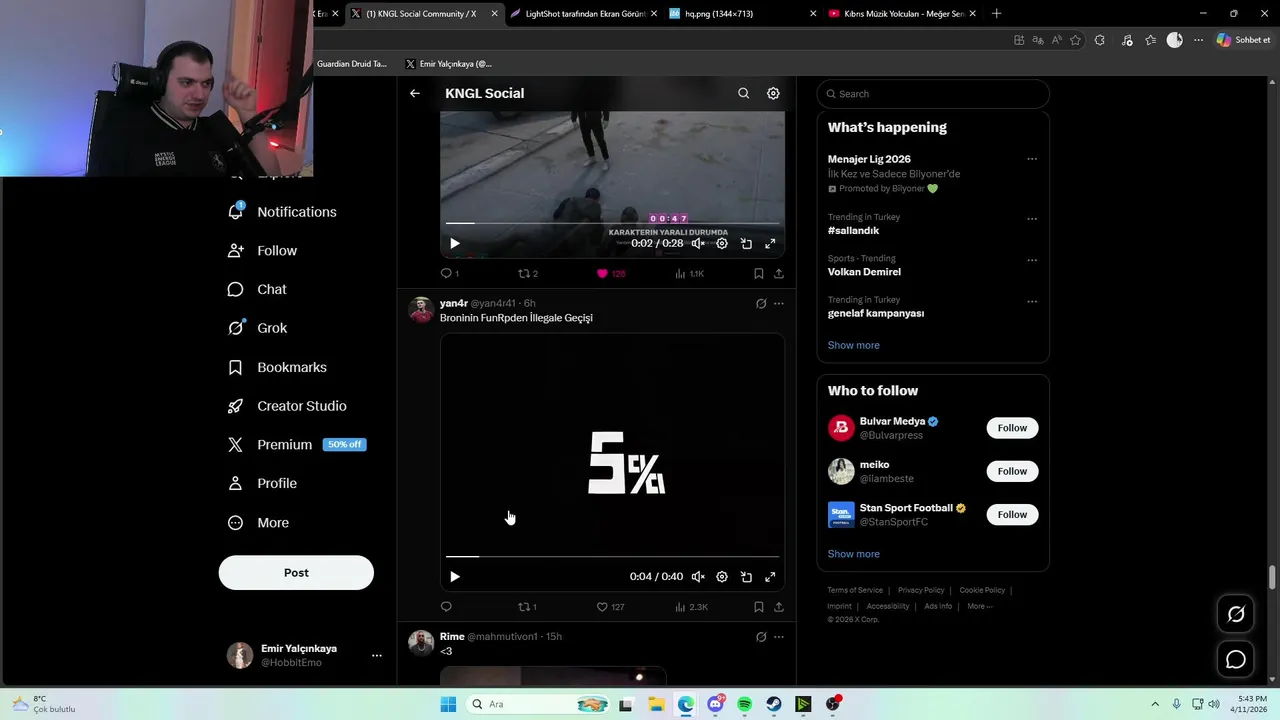The height and width of the screenshot is (720, 1280).
Task: Focus the Search field
Action: (933, 94)
